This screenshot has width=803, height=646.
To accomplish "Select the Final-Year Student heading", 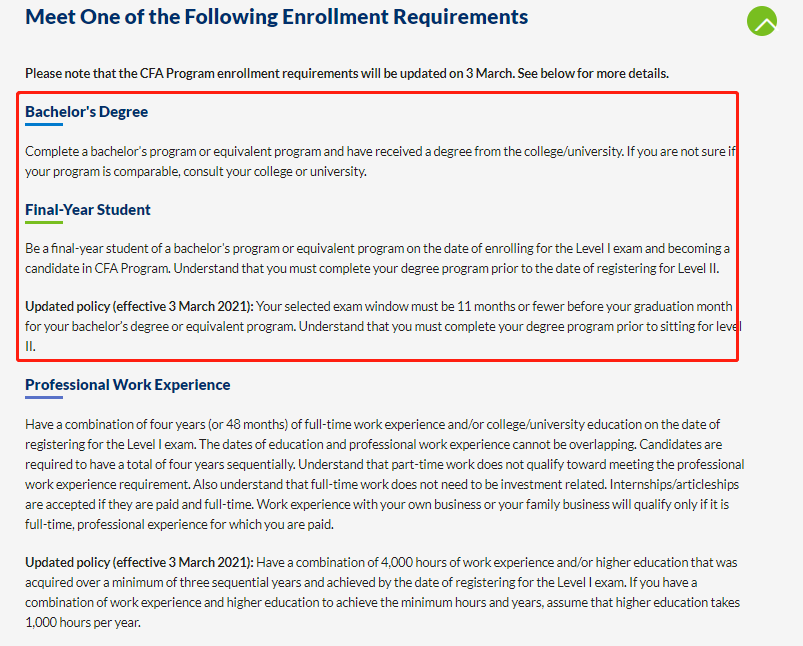I will point(88,210).
